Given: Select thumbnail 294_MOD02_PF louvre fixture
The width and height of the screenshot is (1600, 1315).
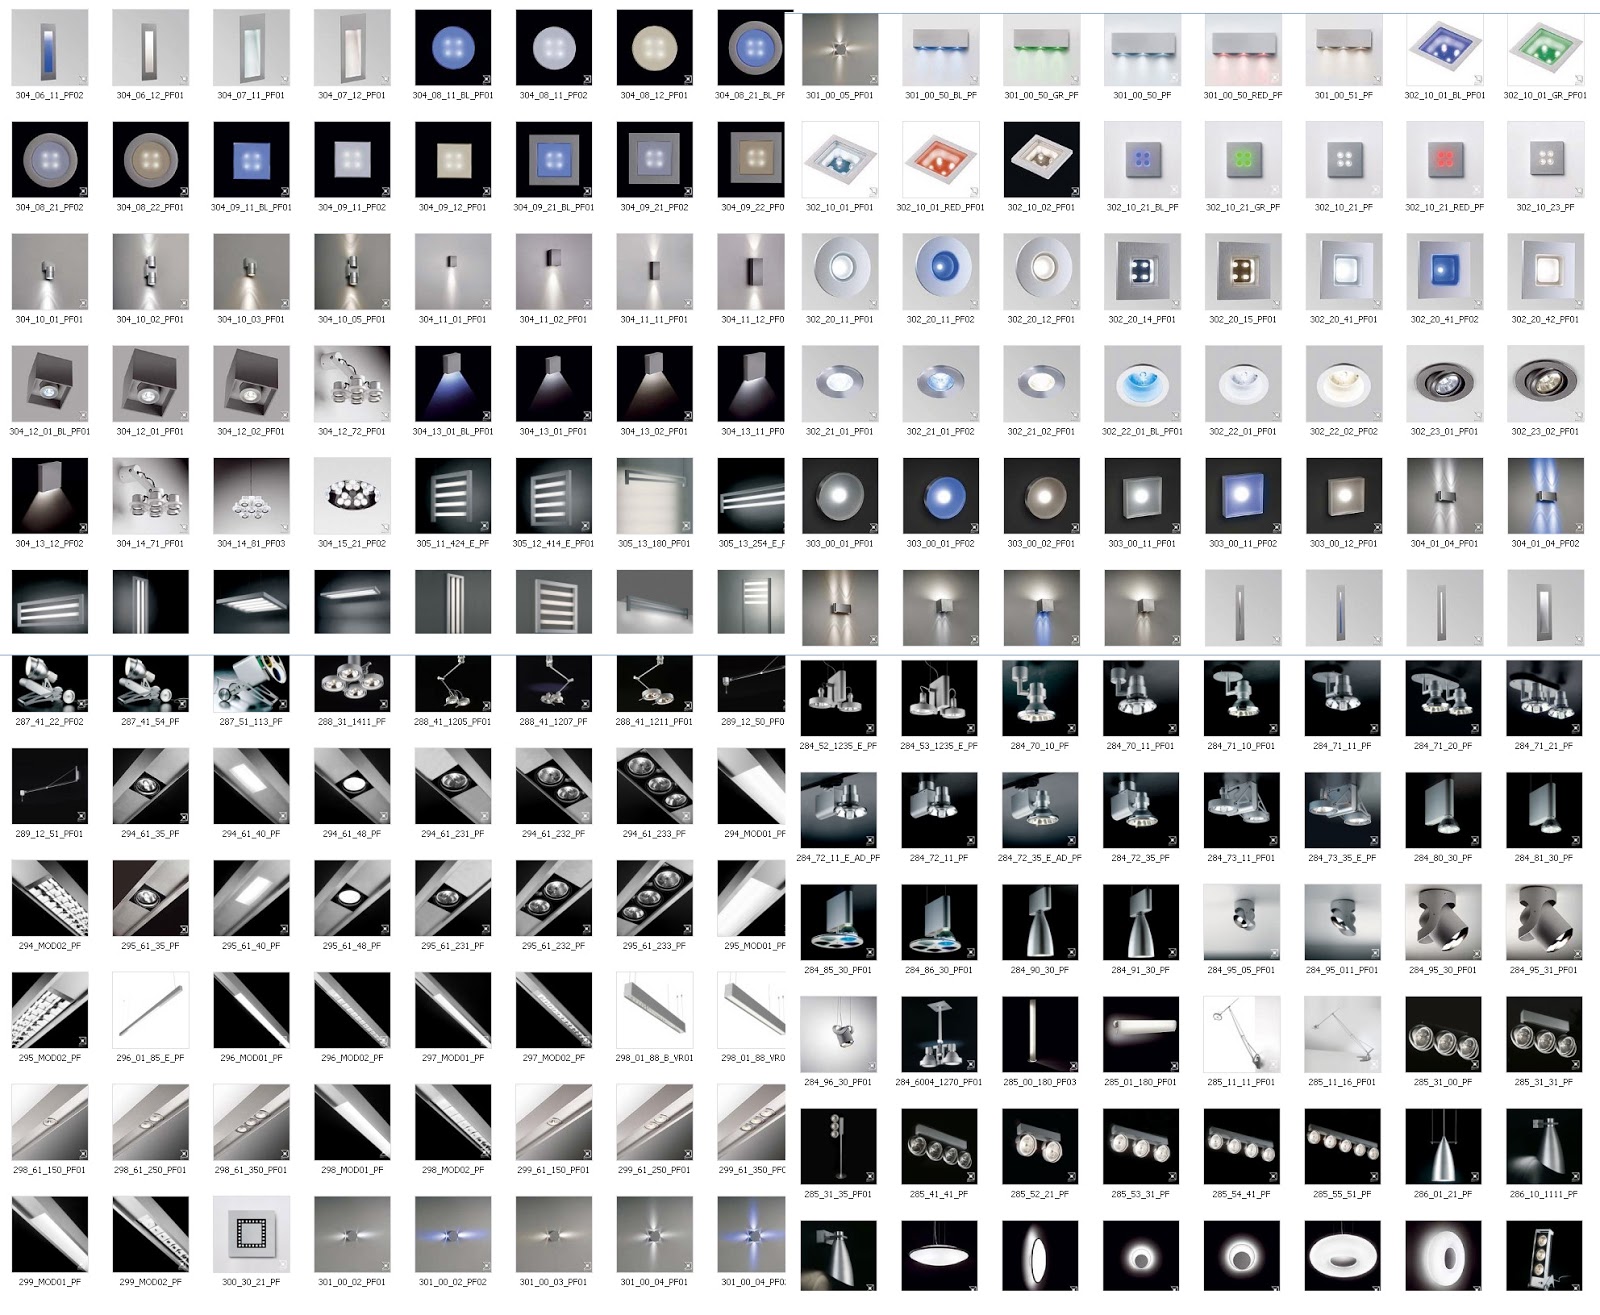Looking at the screenshot, I should [x=50, y=897].
